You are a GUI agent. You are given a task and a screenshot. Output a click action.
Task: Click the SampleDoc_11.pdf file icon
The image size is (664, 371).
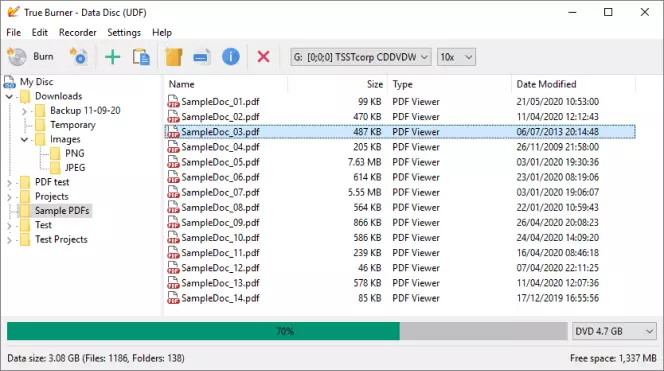[x=173, y=252]
